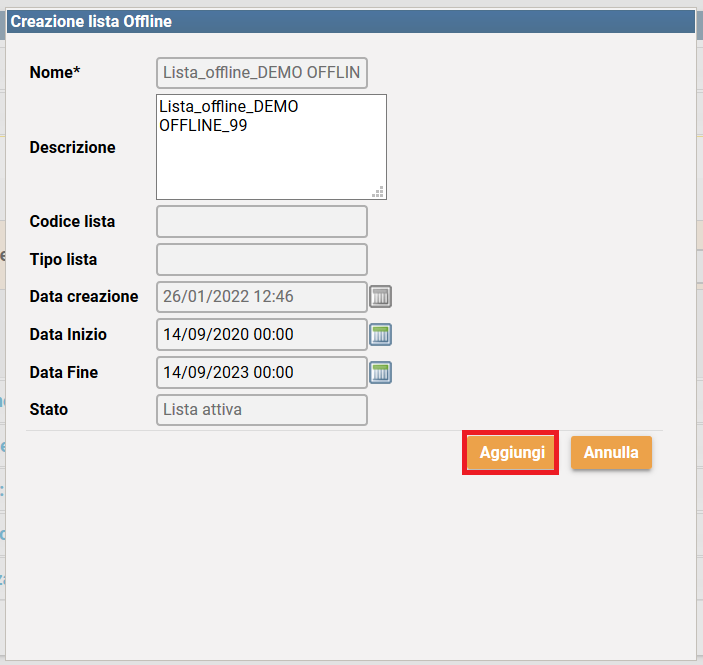The width and height of the screenshot is (703, 665).
Task: Click the Stato label
Action: pos(49,410)
